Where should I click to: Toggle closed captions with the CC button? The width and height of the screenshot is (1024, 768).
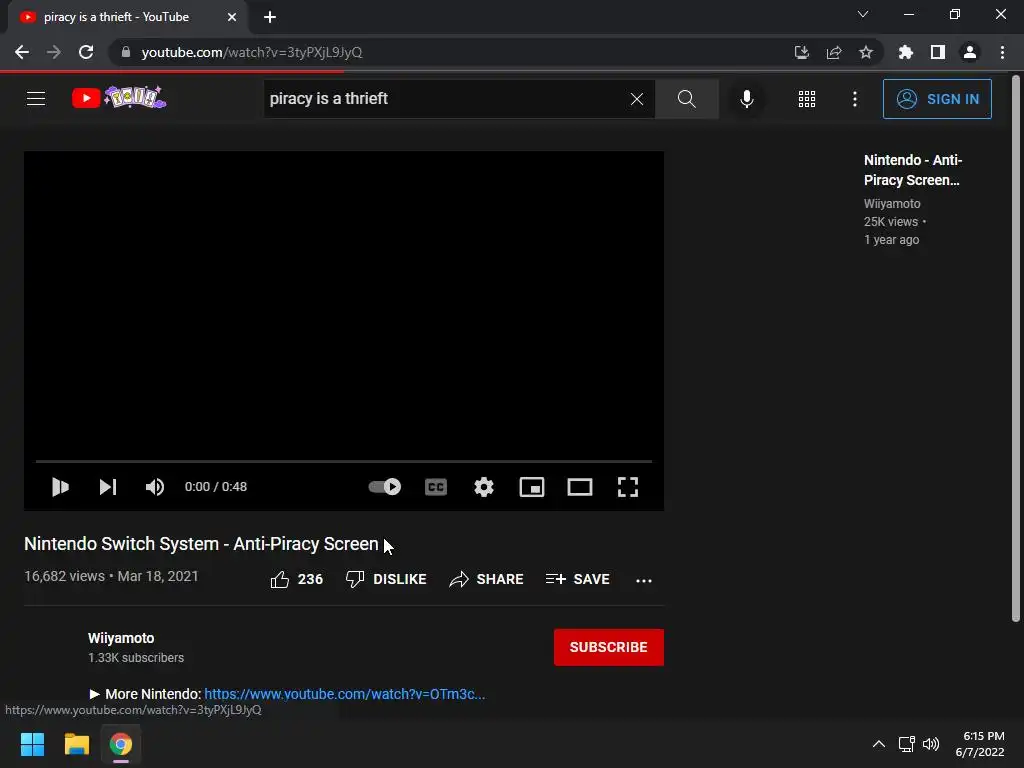(x=436, y=487)
